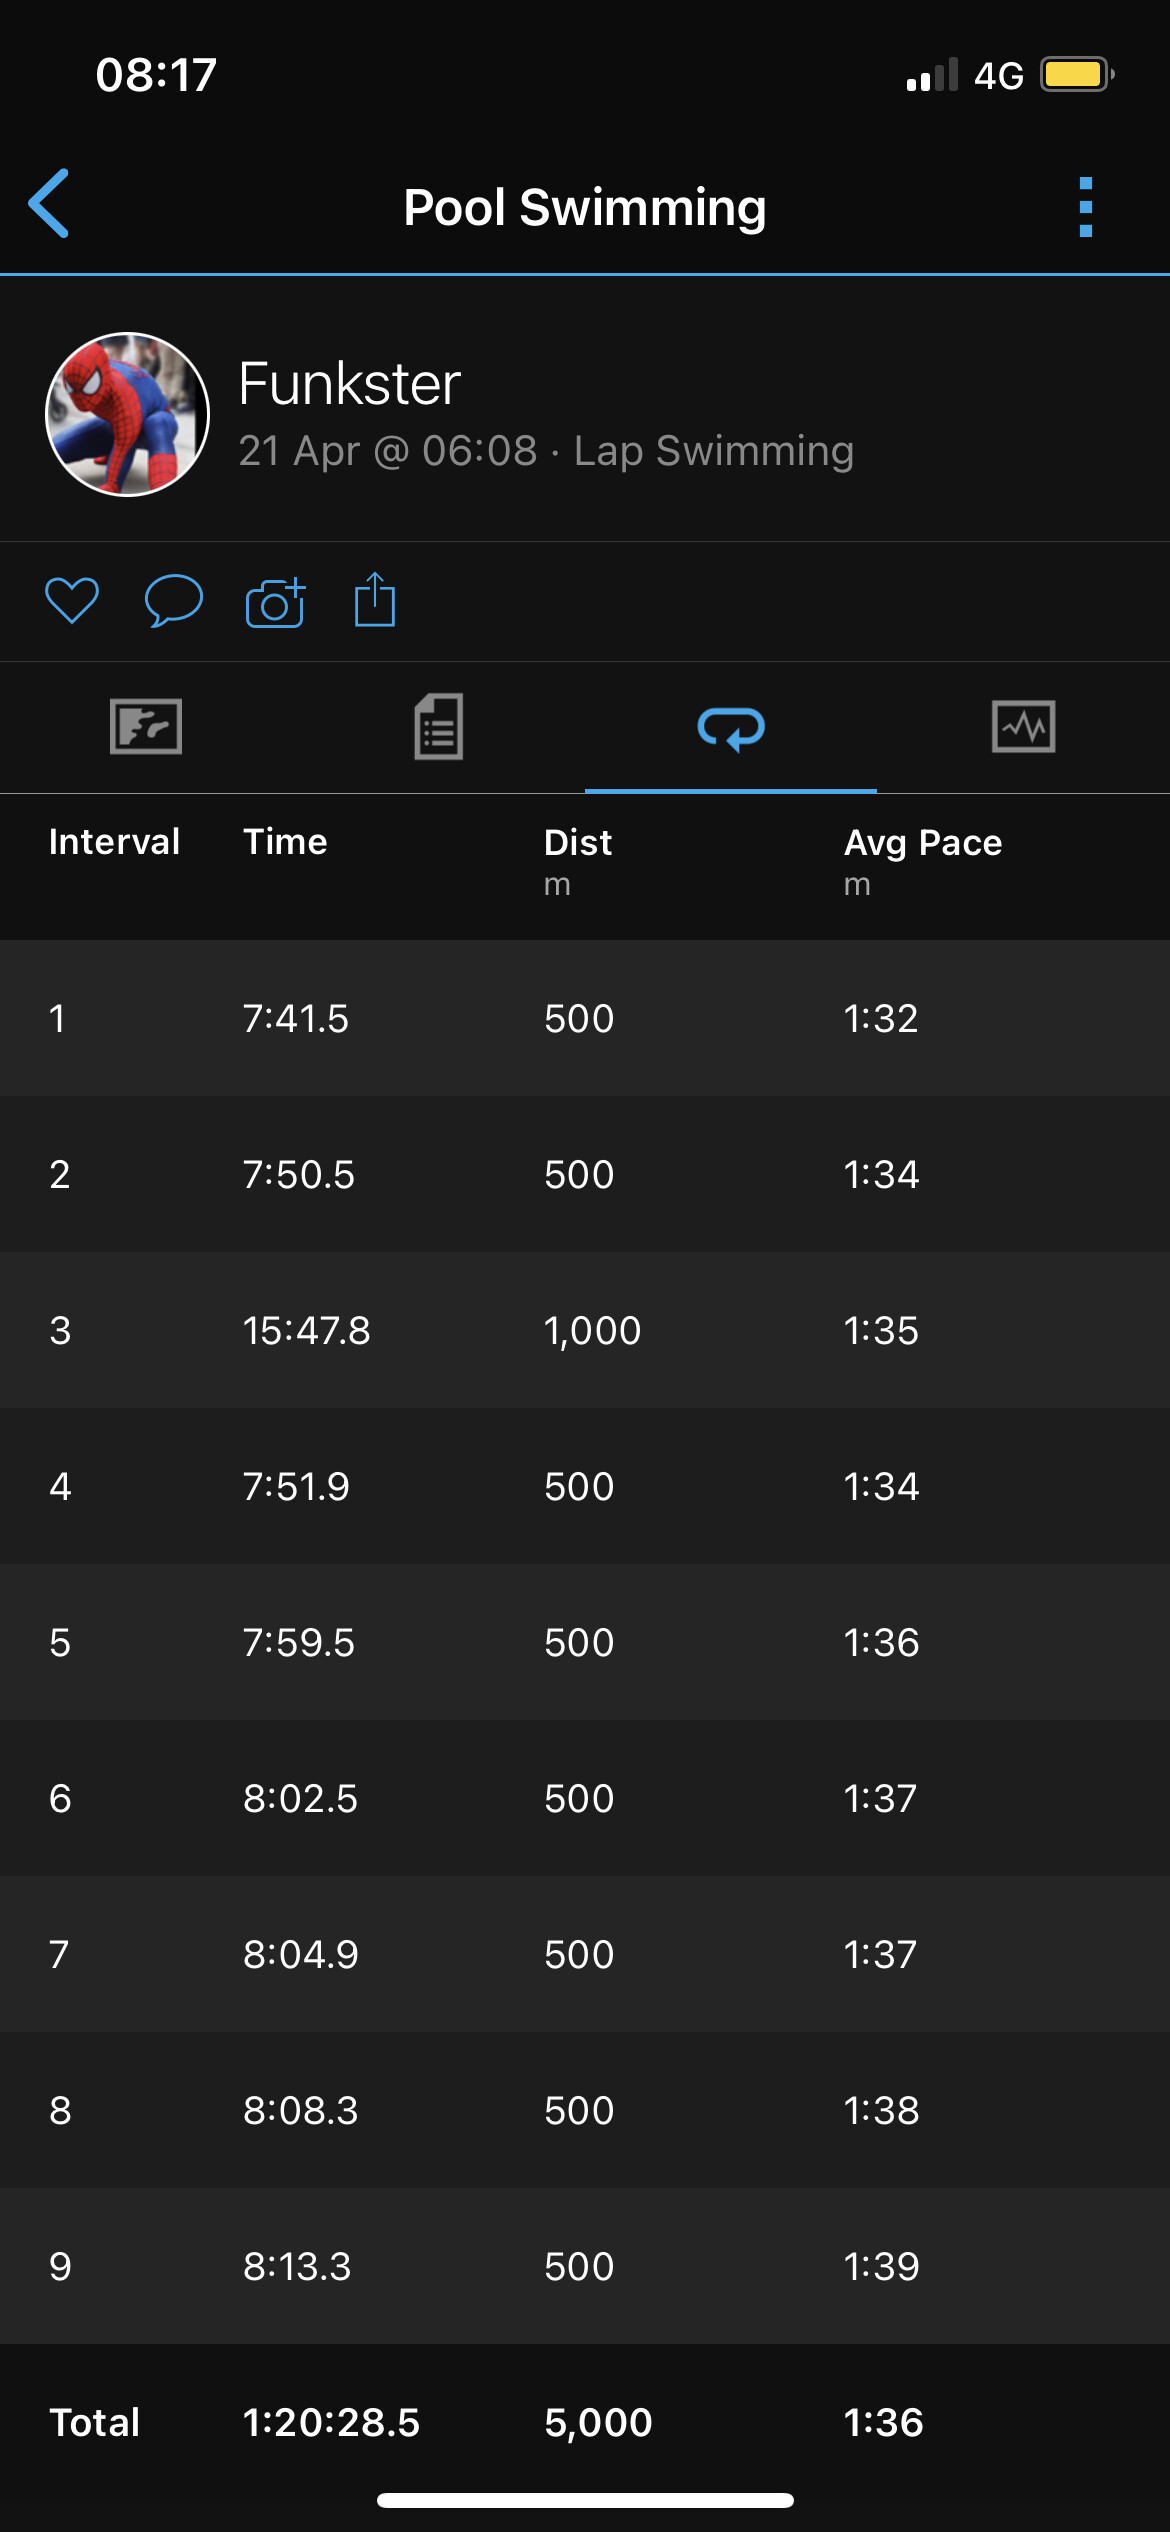This screenshot has width=1170, height=2532.
Task: Select the intervals loop tab
Action: (731, 728)
